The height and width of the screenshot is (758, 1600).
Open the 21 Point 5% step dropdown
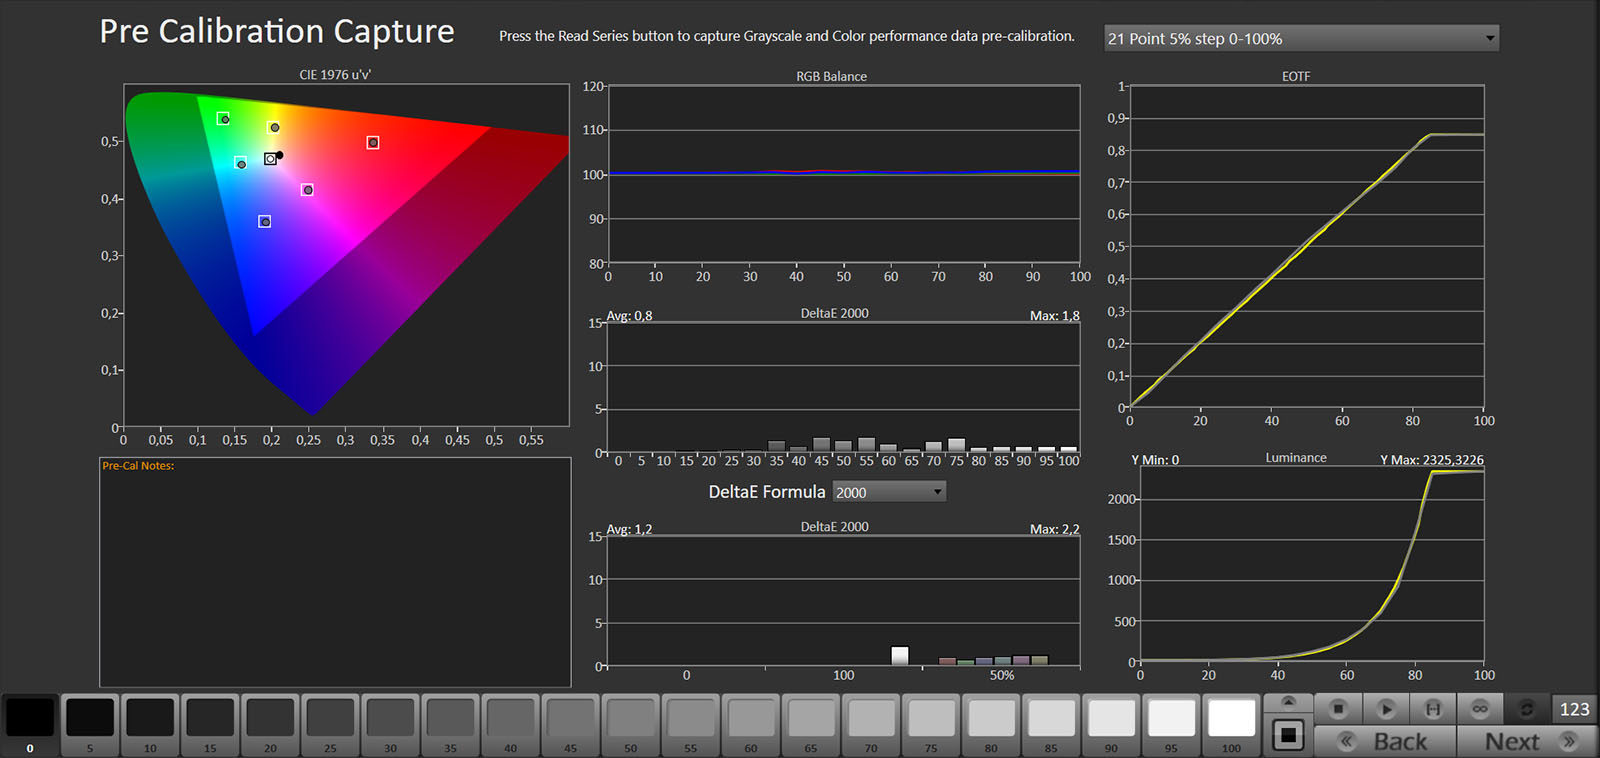[x=1301, y=38]
